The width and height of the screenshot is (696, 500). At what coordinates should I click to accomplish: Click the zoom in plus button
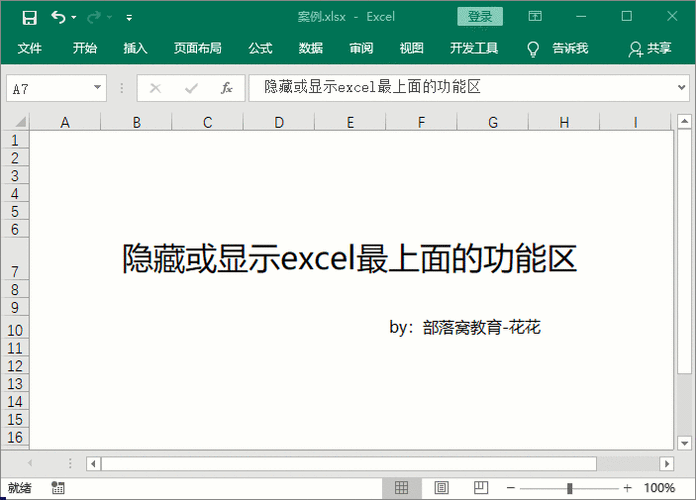pos(627,488)
